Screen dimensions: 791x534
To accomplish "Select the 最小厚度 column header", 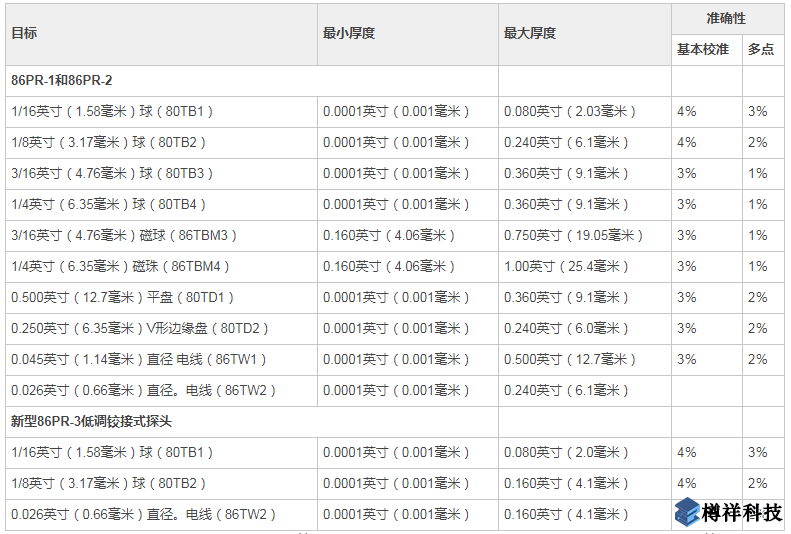I will 349,33.
